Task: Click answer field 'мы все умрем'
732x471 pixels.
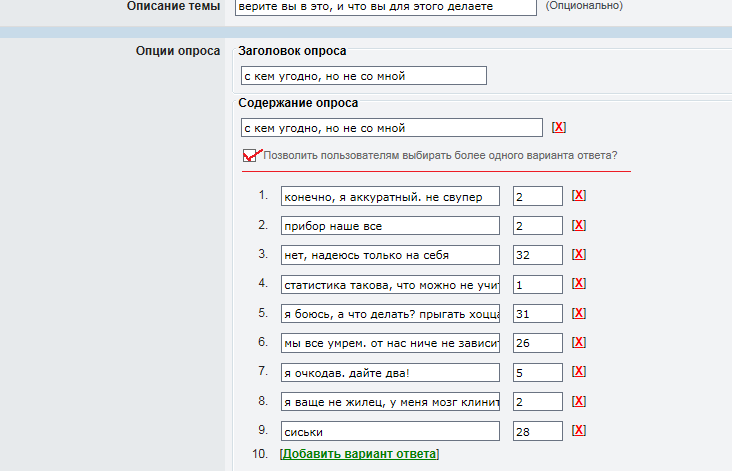Action: 390,343
